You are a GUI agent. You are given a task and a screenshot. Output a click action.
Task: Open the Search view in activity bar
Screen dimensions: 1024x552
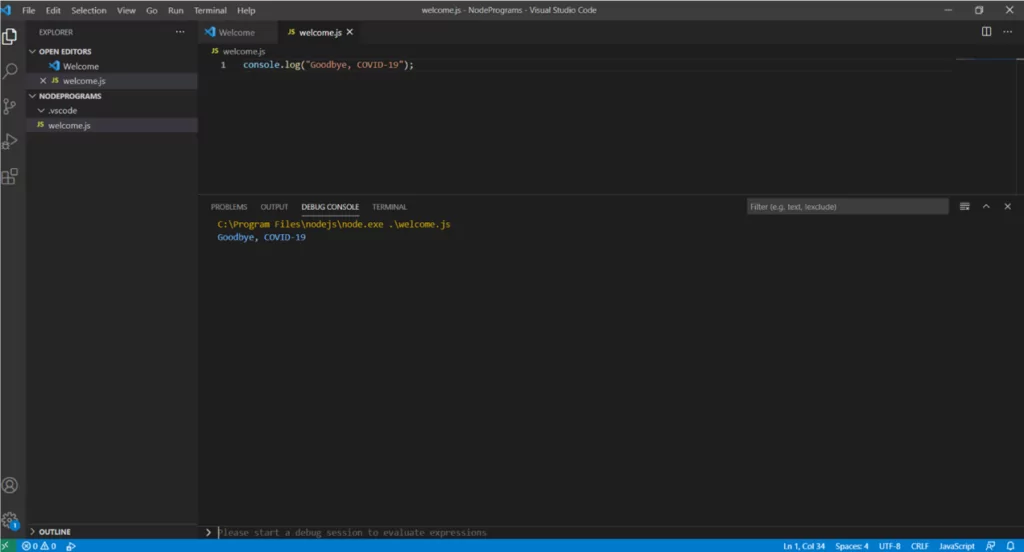click(x=10, y=71)
